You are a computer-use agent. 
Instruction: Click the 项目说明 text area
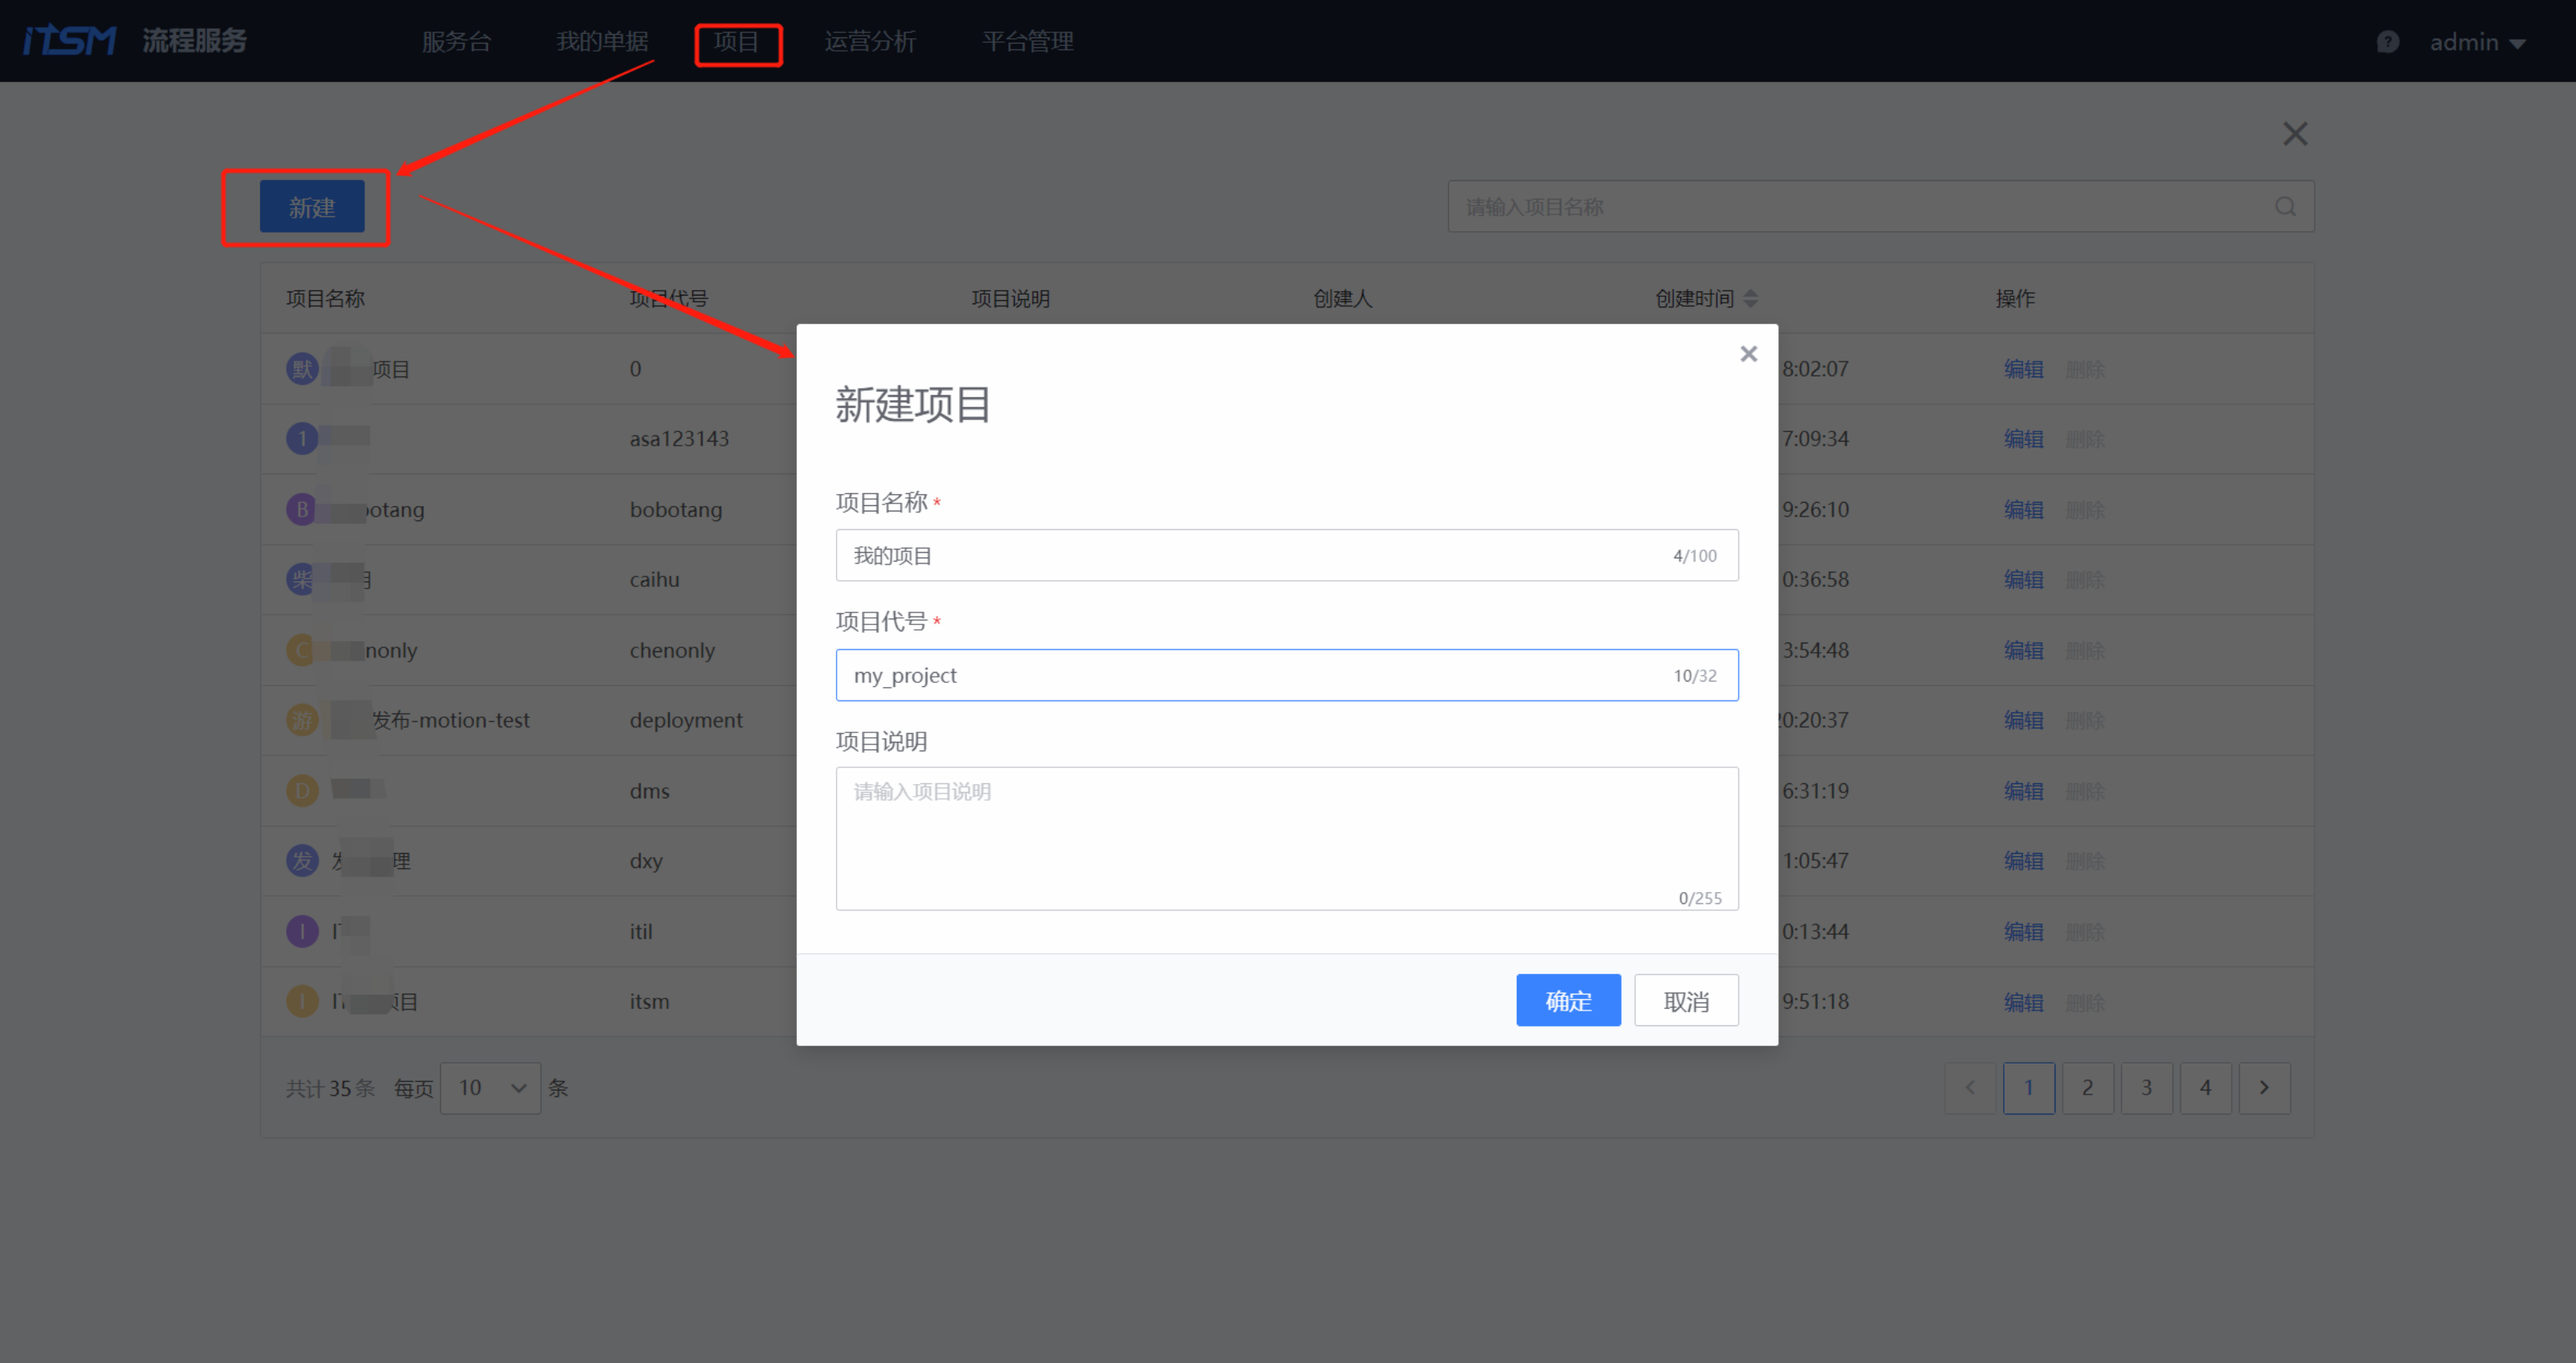tap(1286, 838)
